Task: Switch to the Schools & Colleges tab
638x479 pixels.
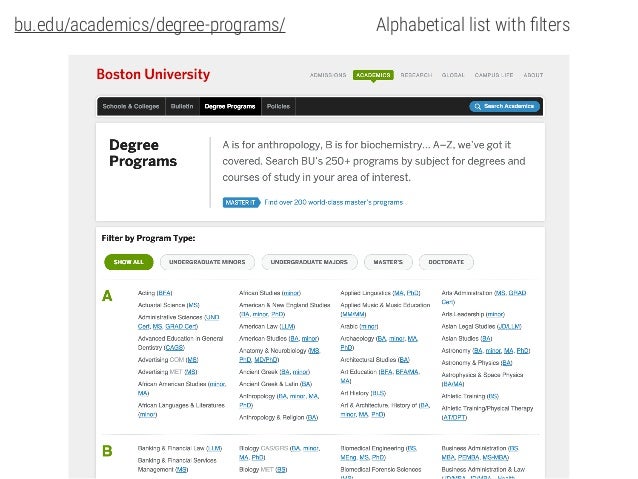Action: pyautogui.click(x=131, y=106)
